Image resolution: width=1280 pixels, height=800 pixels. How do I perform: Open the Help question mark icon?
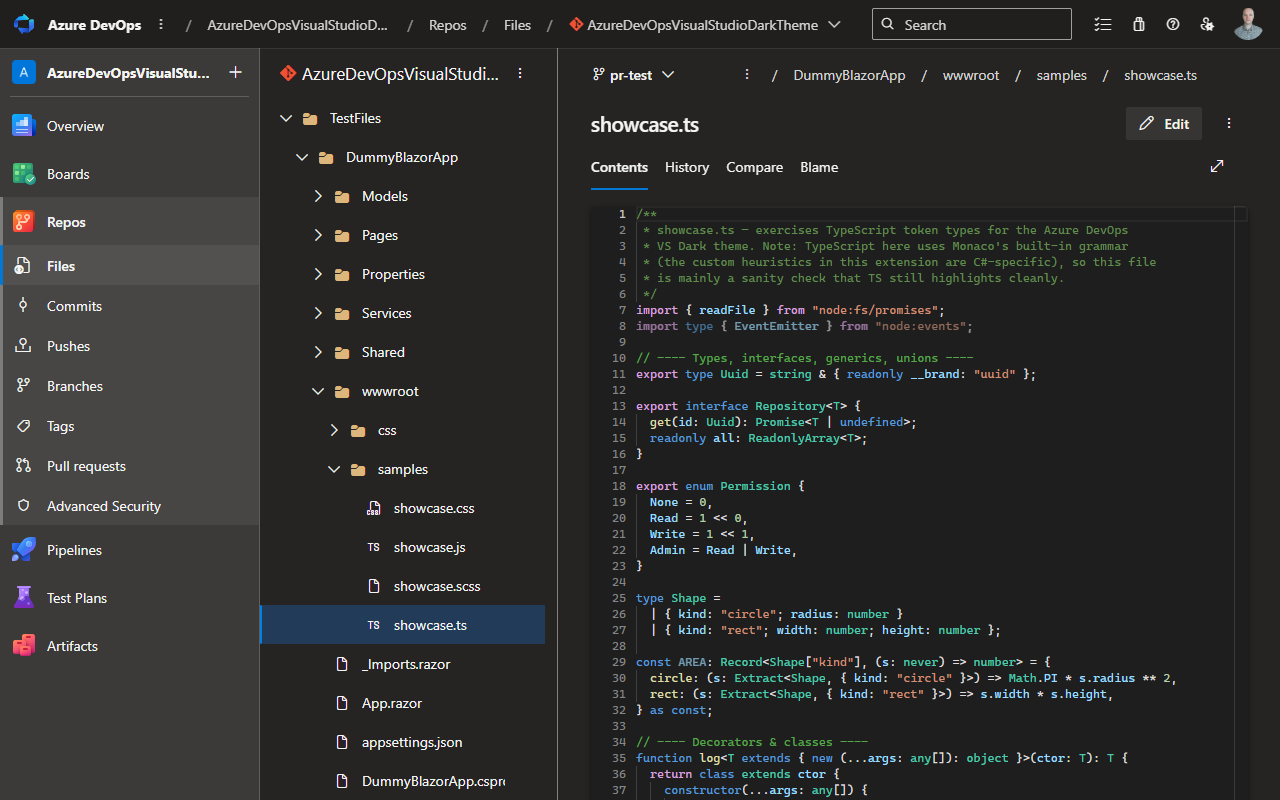click(1173, 24)
